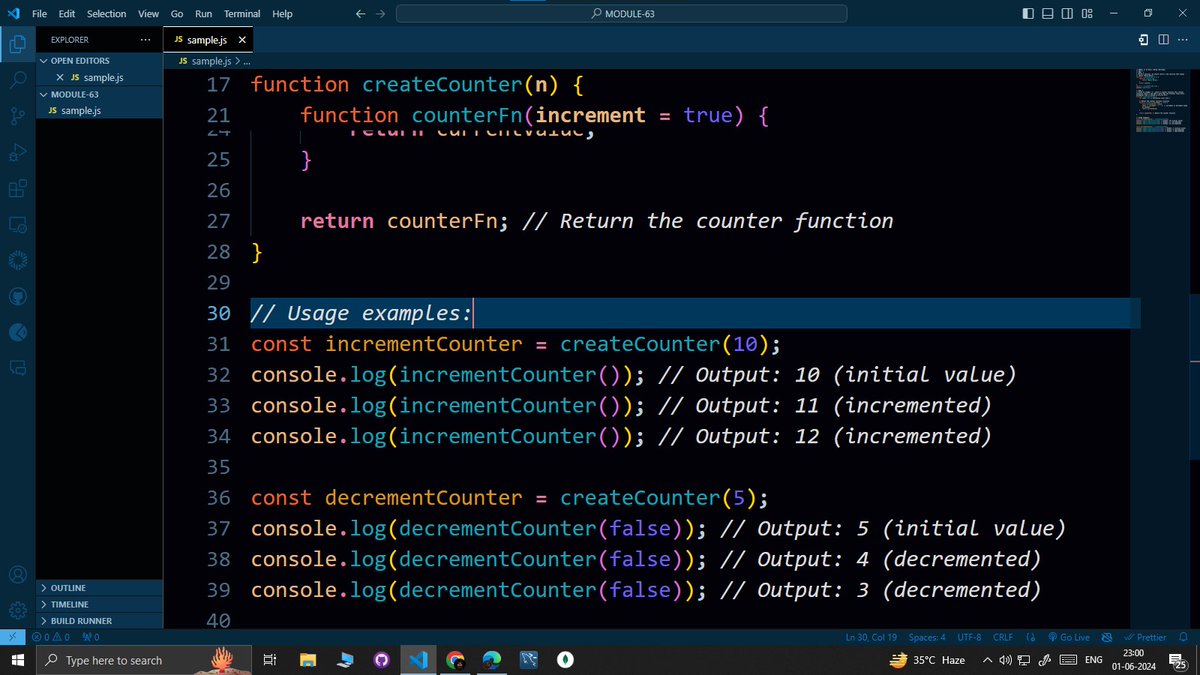Click the MODULE-63 command center search box
This screenshot has width=1200, height=675.
pyautogui.click(x=621, y=14)
